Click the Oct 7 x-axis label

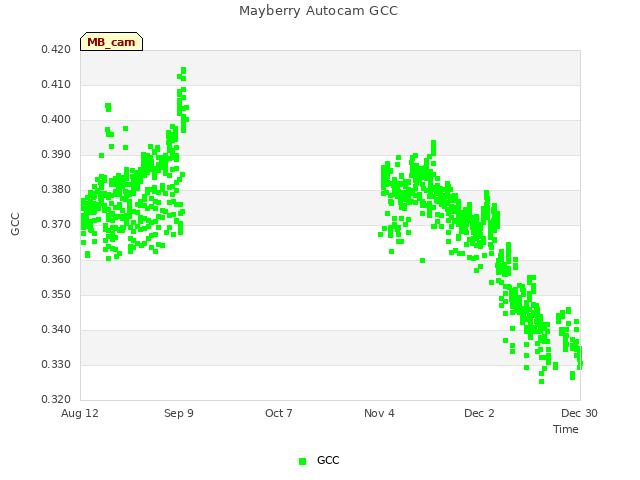pos(279,413)
